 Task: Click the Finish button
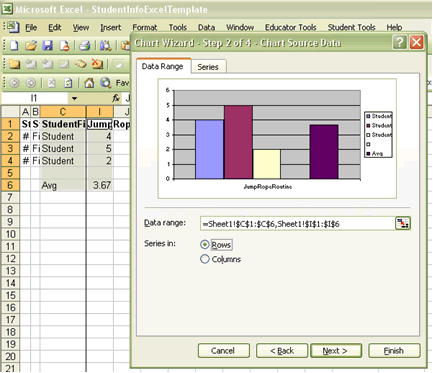394,351
